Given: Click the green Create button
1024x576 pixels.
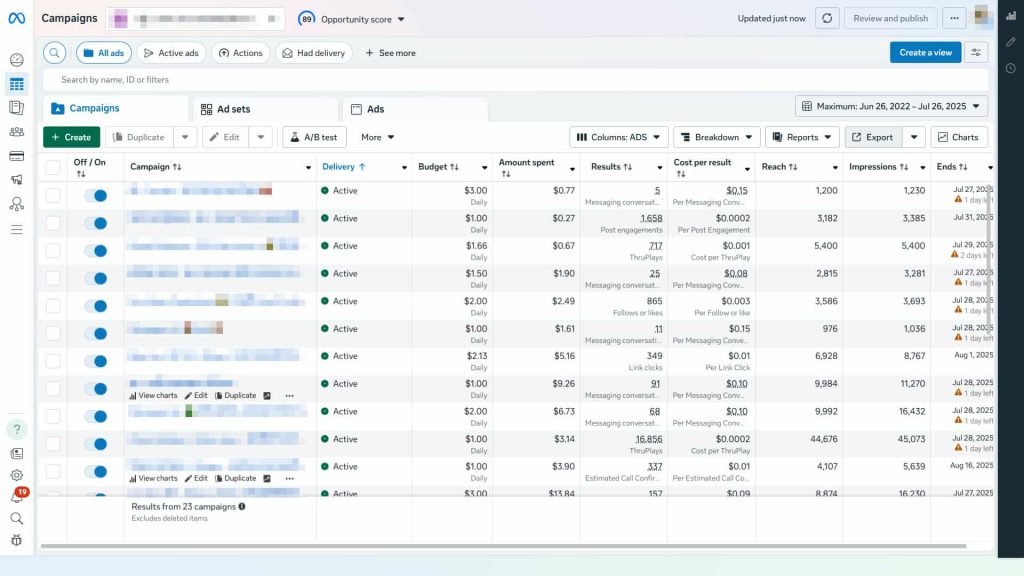Looking at the screenshot, I should tap(71, 137).
